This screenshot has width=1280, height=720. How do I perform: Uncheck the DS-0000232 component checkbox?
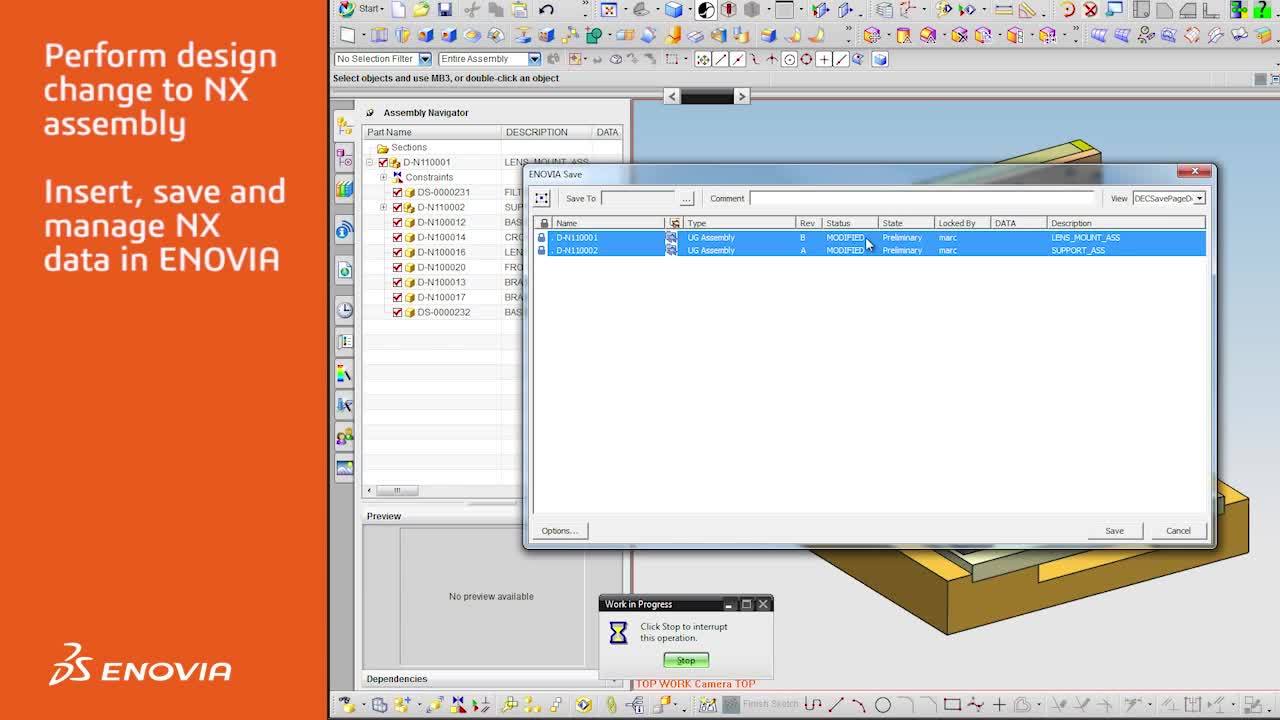click(397, 312)
